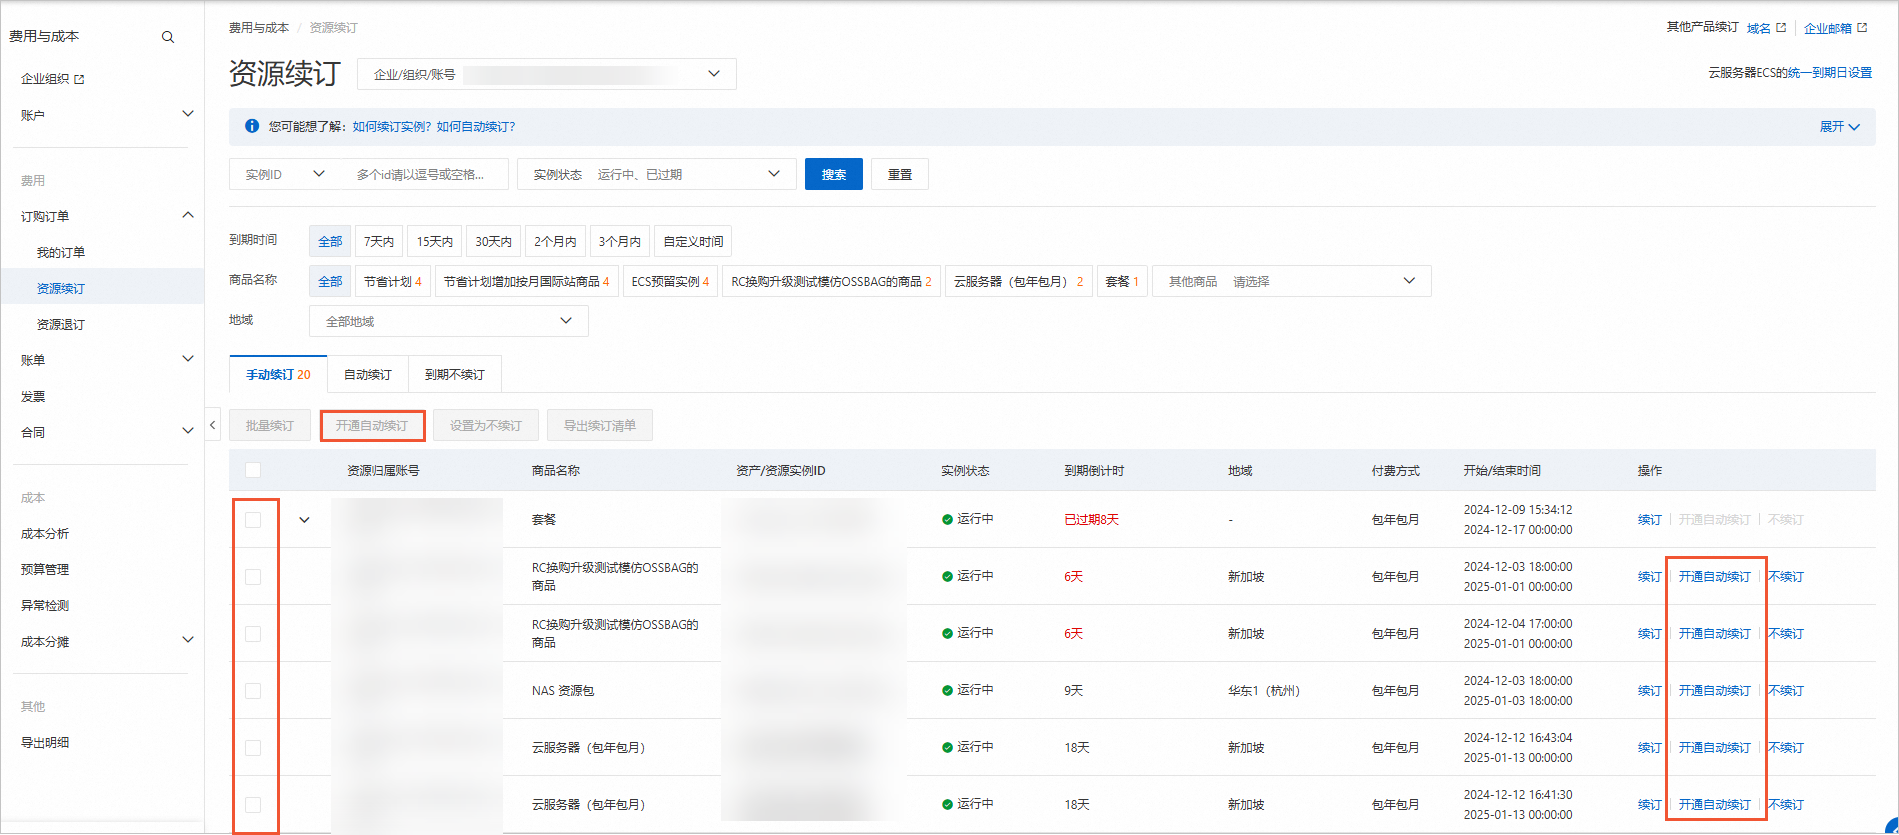Click the search icon in sidebar header
The image size is (1899, 835).
pyautogui.click(x=168, y=37)
